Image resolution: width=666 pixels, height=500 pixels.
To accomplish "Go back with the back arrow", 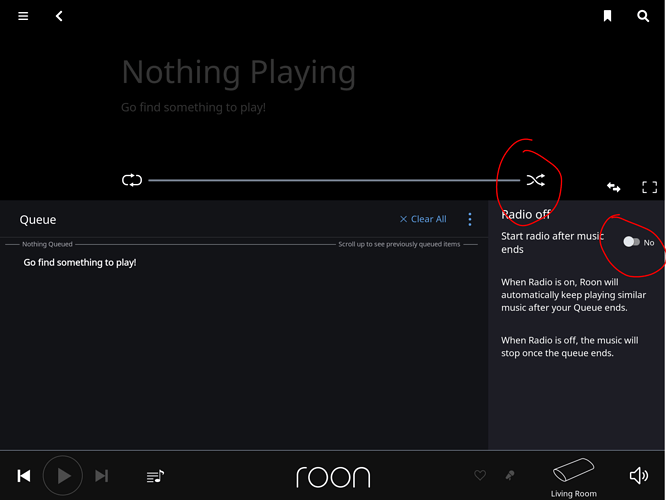I will (59, 16).
